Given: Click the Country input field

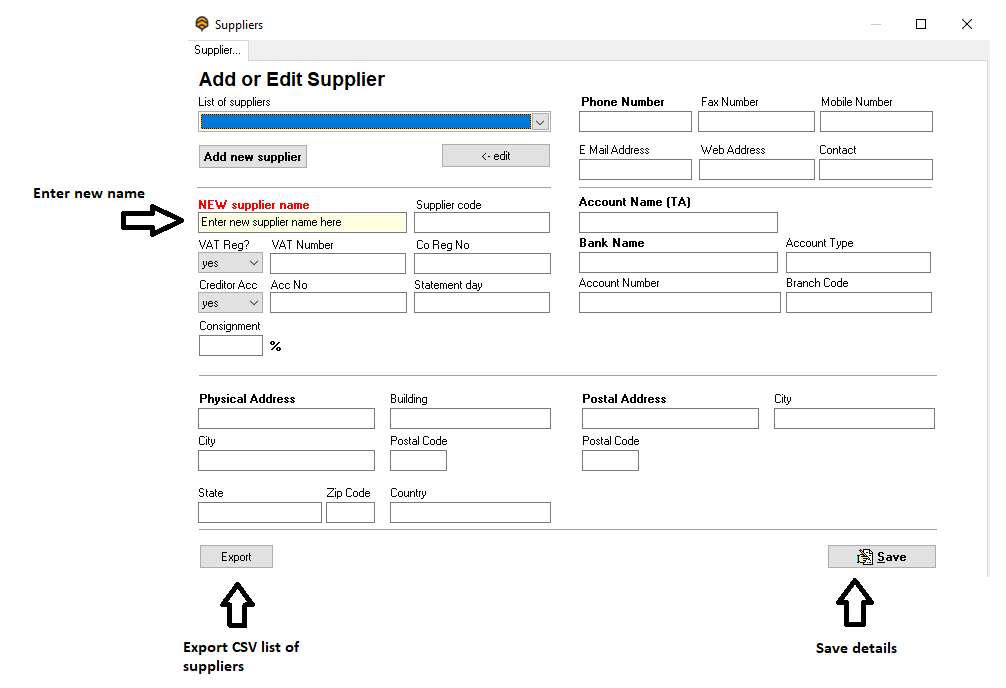Looking at the screenshot, I should point(470,513).
